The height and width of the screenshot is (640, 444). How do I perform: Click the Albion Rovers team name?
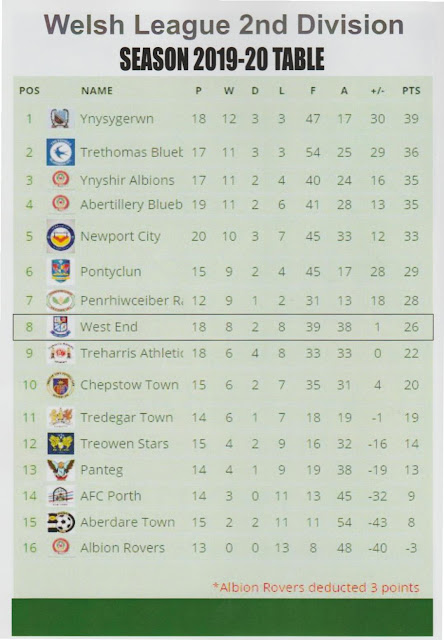click(122, 548)
